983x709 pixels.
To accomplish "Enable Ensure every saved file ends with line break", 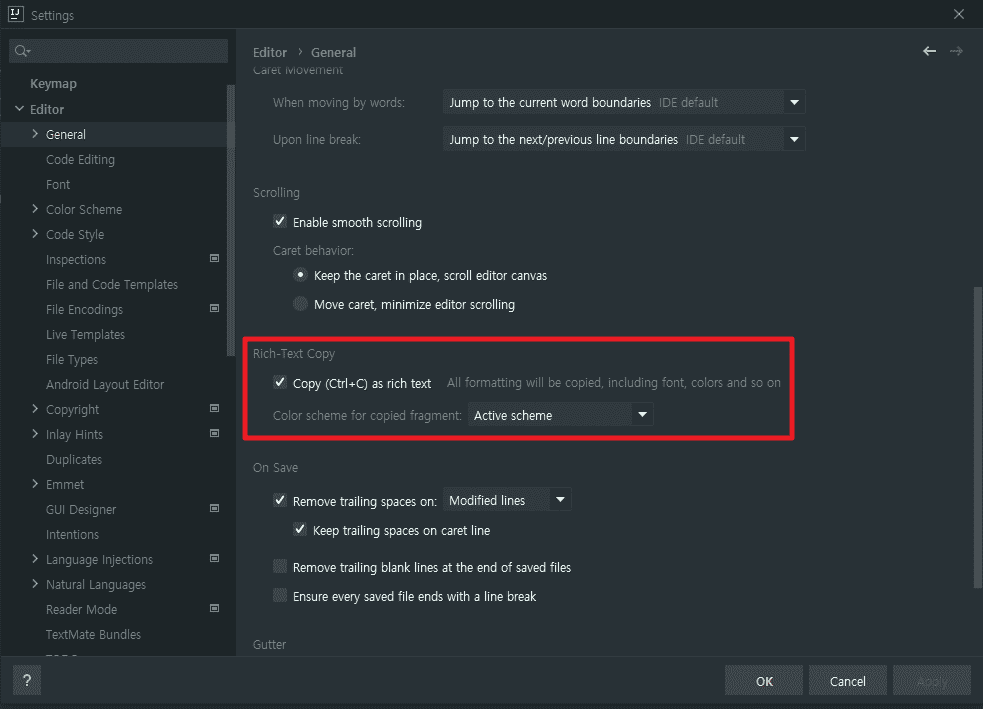I will [x=280, y=596].
